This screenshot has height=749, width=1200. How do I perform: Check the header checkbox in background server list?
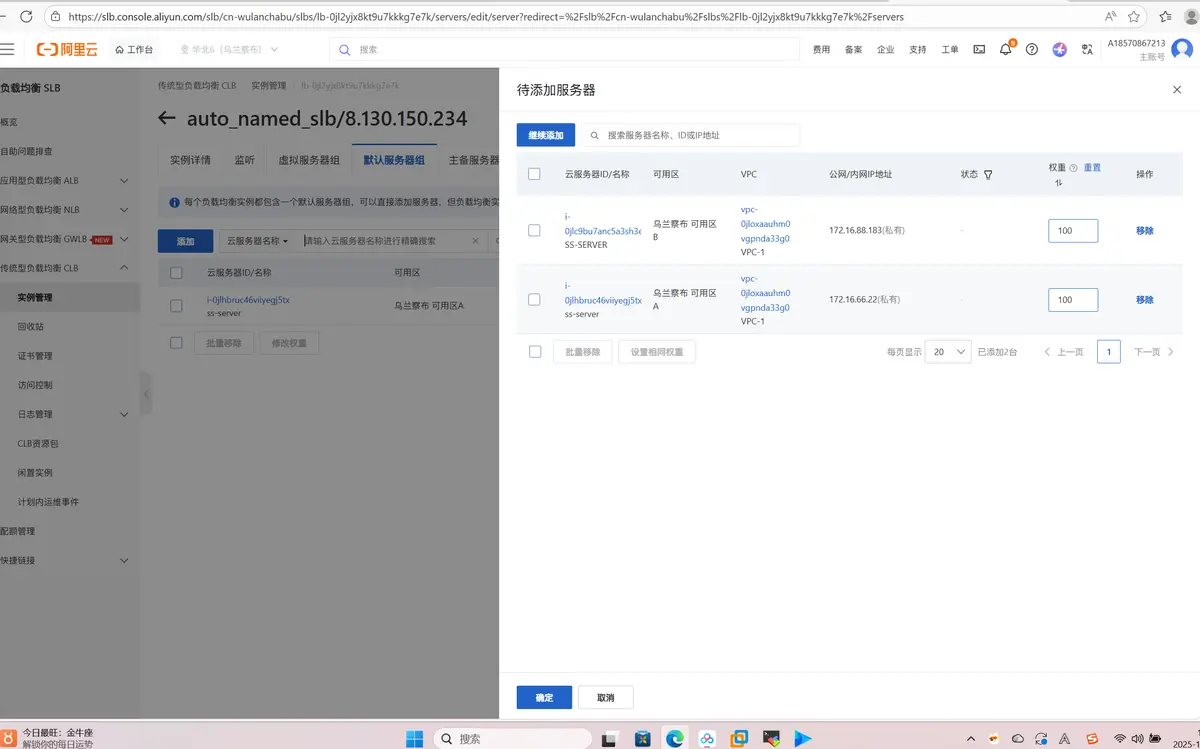(x=176, y=272)
